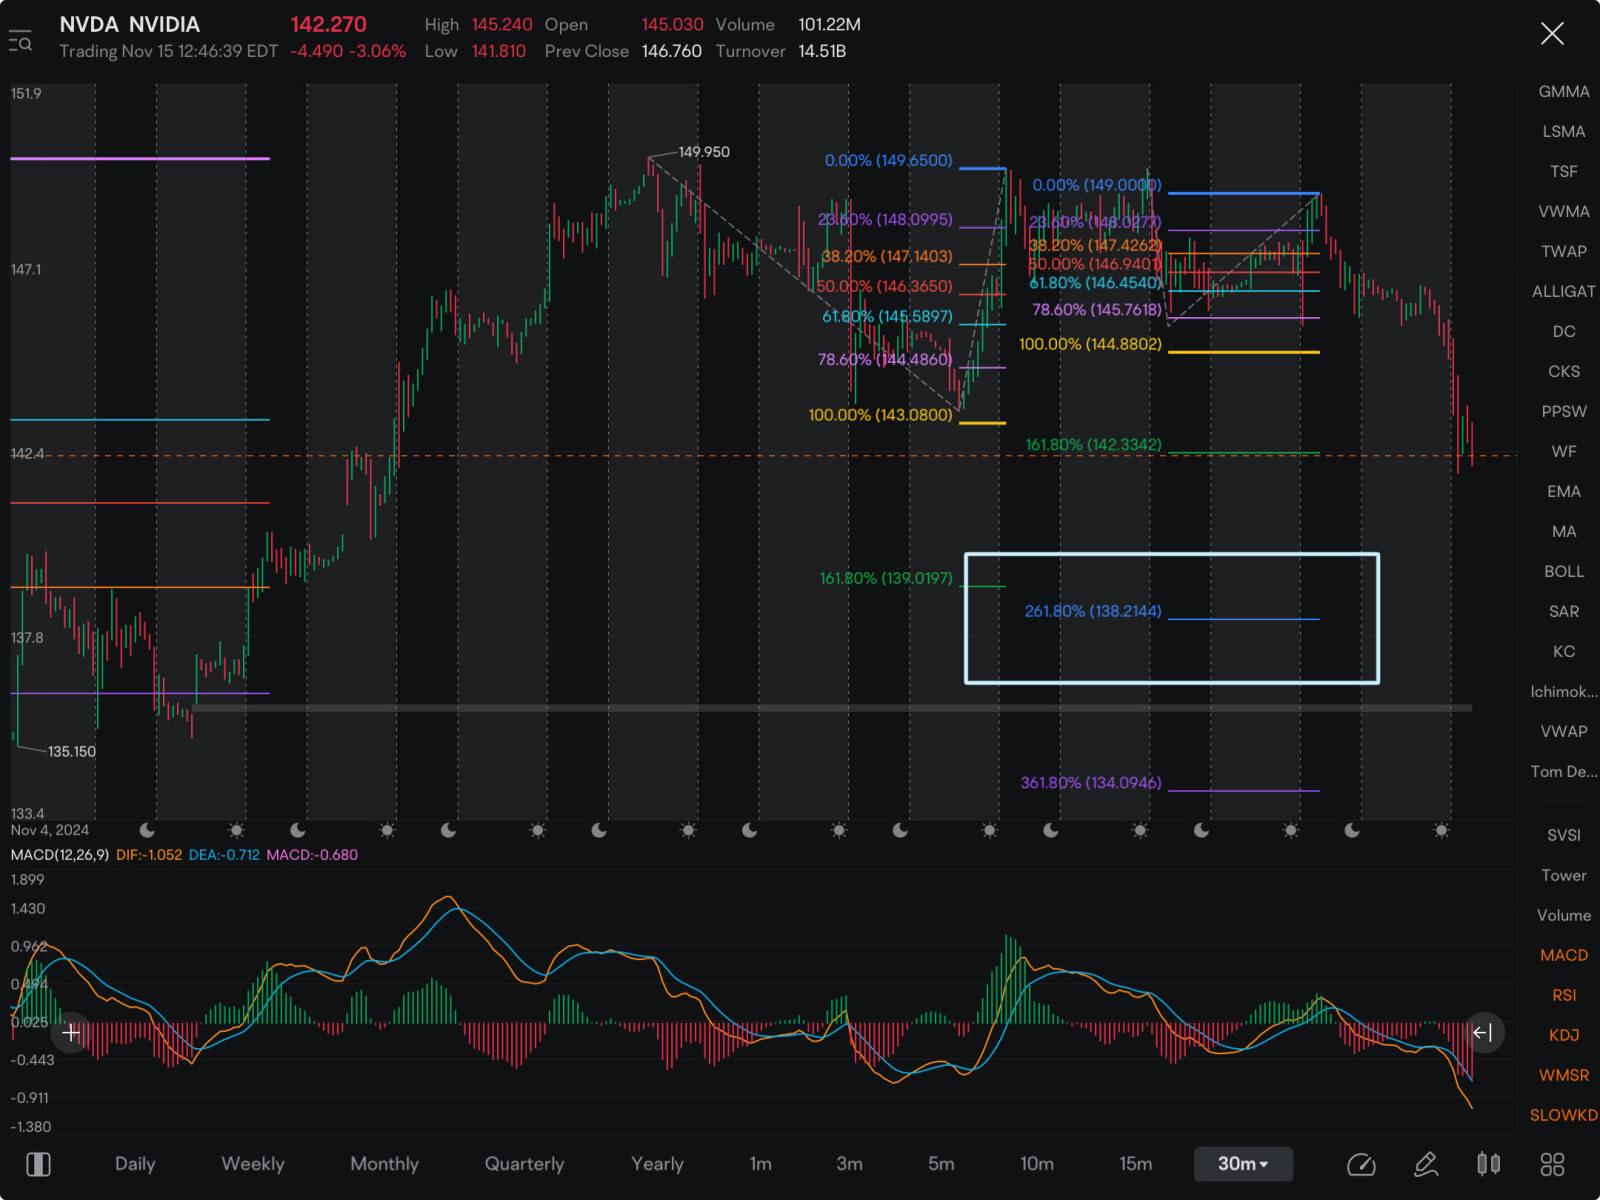Open the grid apps menu icon
The width and height of the screenshot is (1600, 1200).
click(x=1552, y=1164)
